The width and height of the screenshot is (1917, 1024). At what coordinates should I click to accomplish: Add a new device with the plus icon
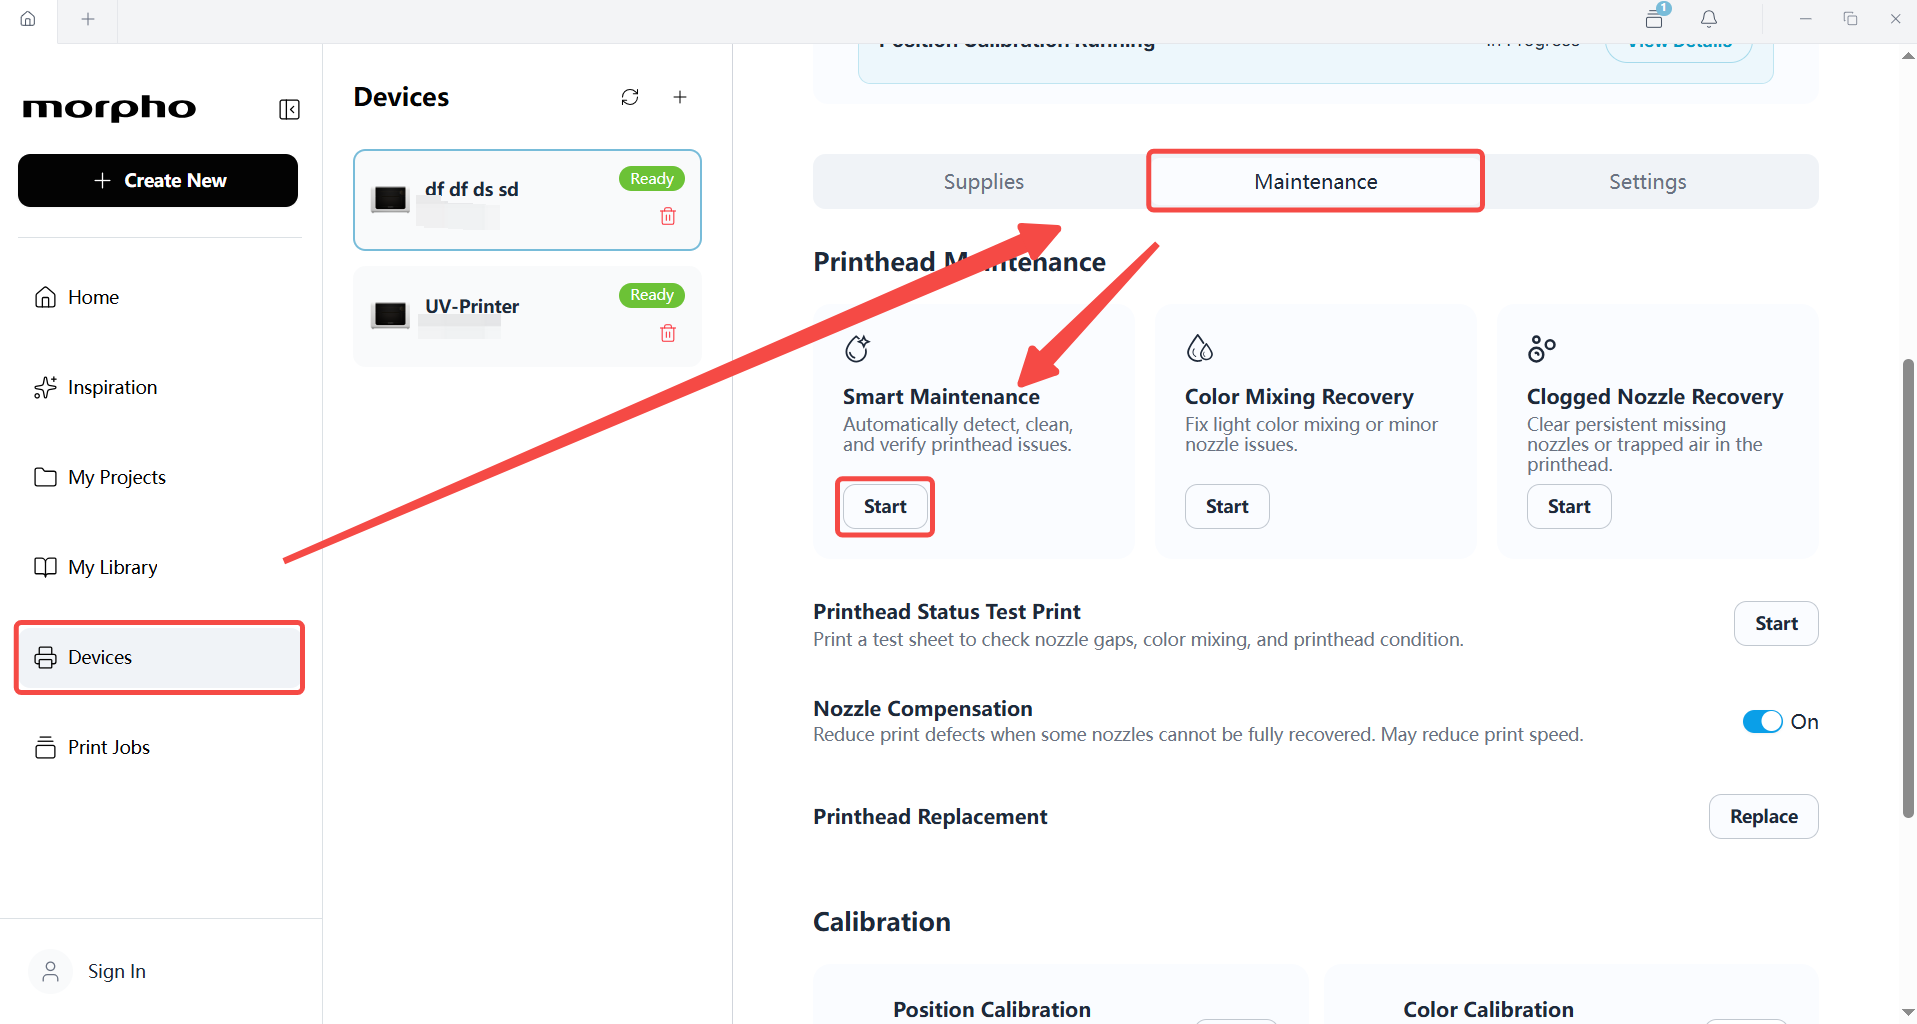680,97
